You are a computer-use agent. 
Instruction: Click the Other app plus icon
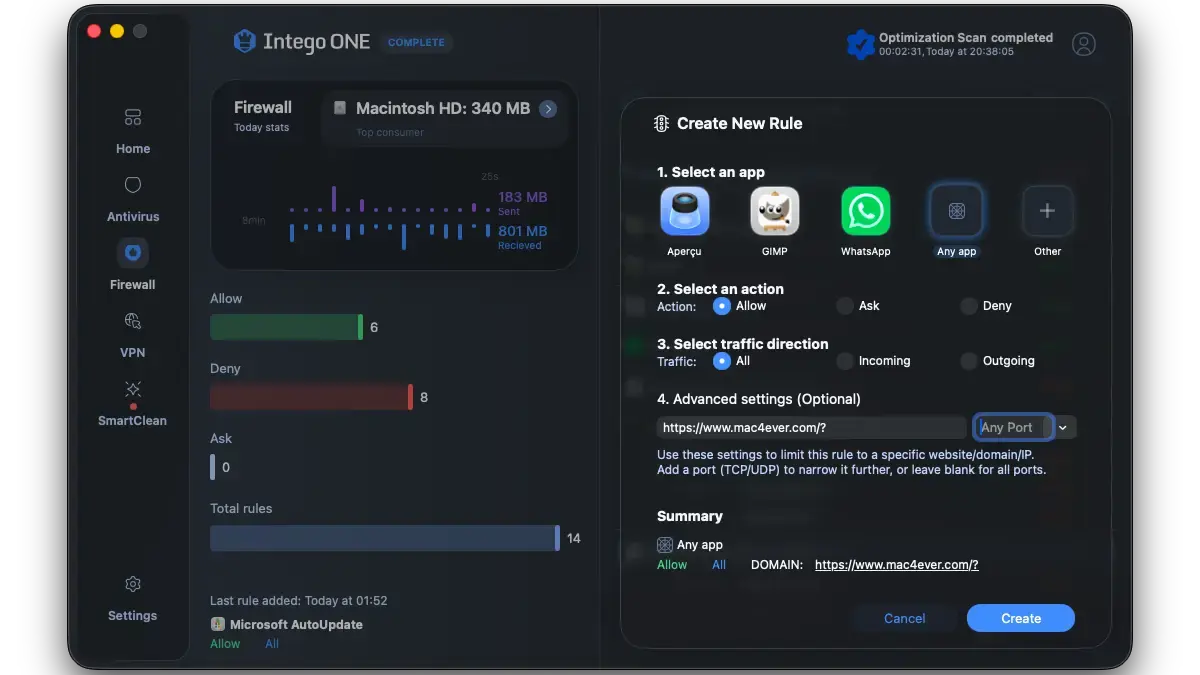pyautogui.click(x=1047, y=211)
